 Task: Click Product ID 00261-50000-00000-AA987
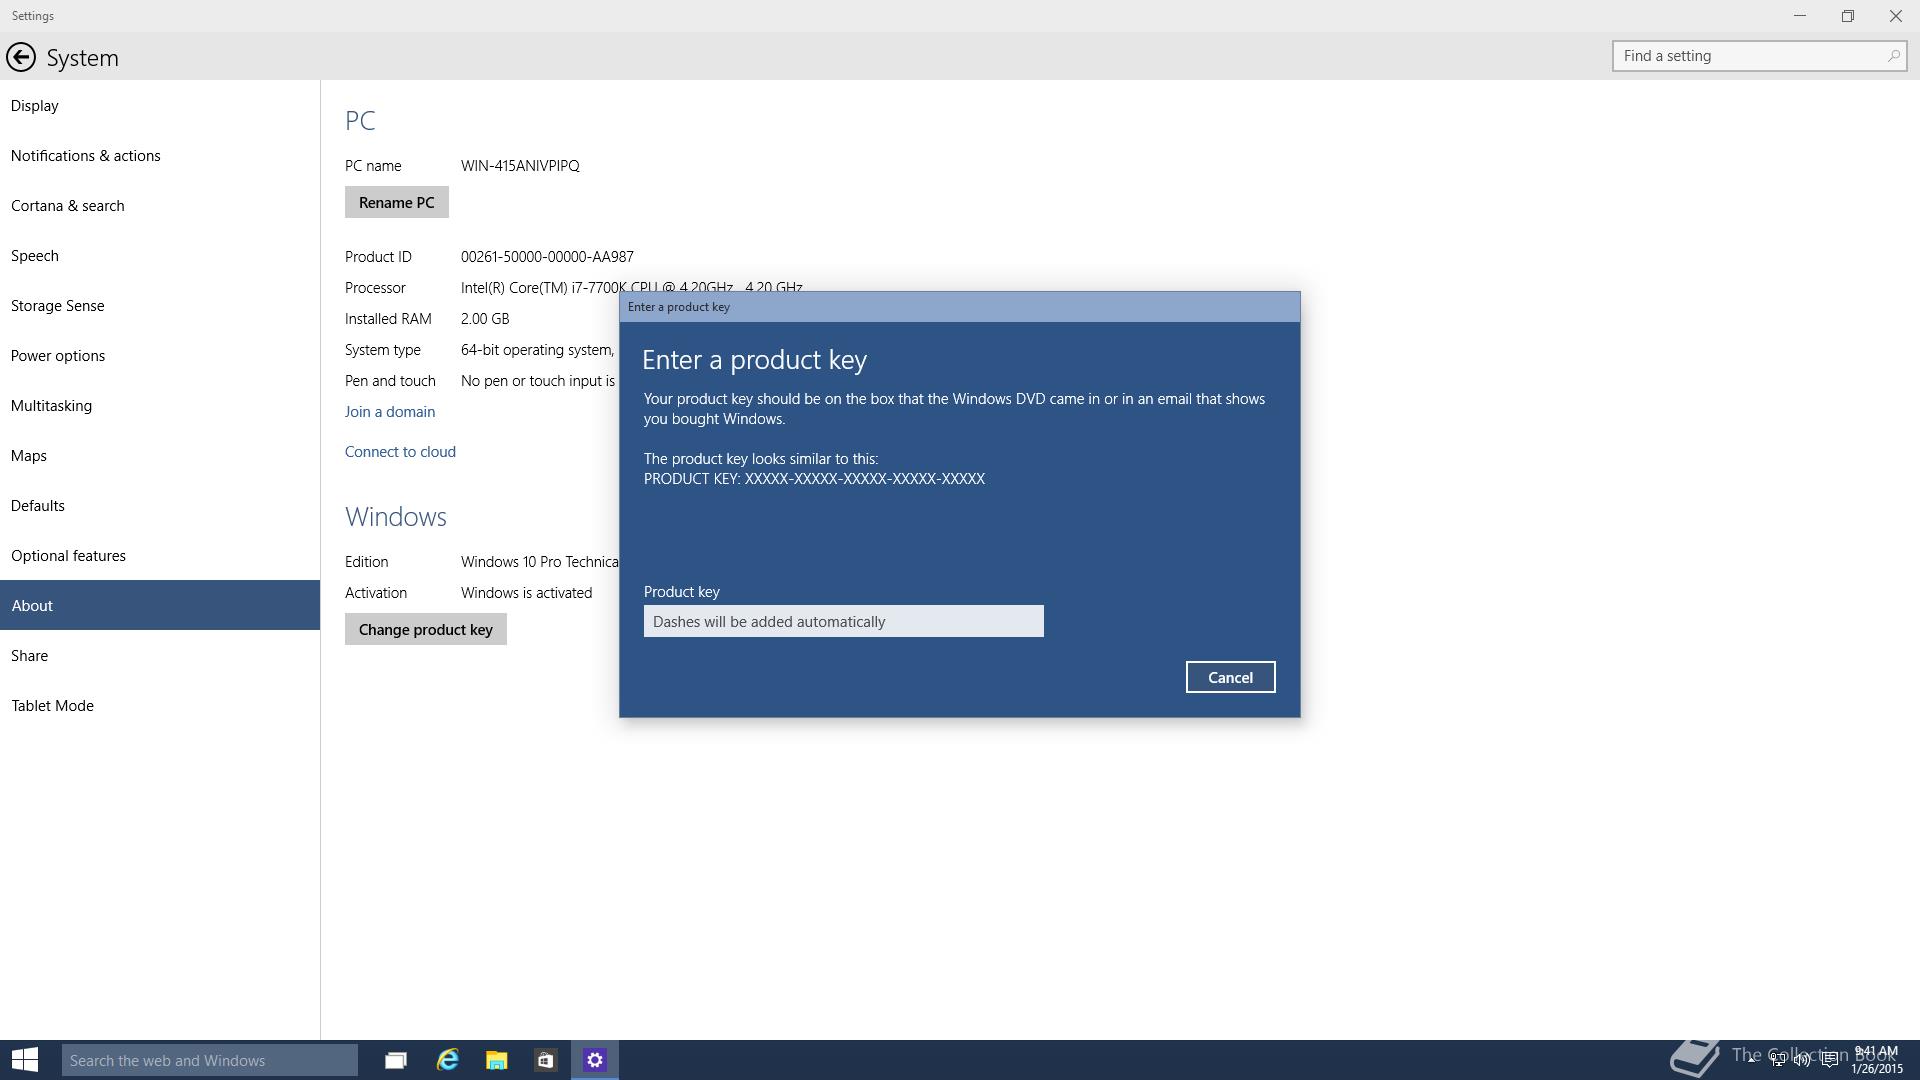547,256
